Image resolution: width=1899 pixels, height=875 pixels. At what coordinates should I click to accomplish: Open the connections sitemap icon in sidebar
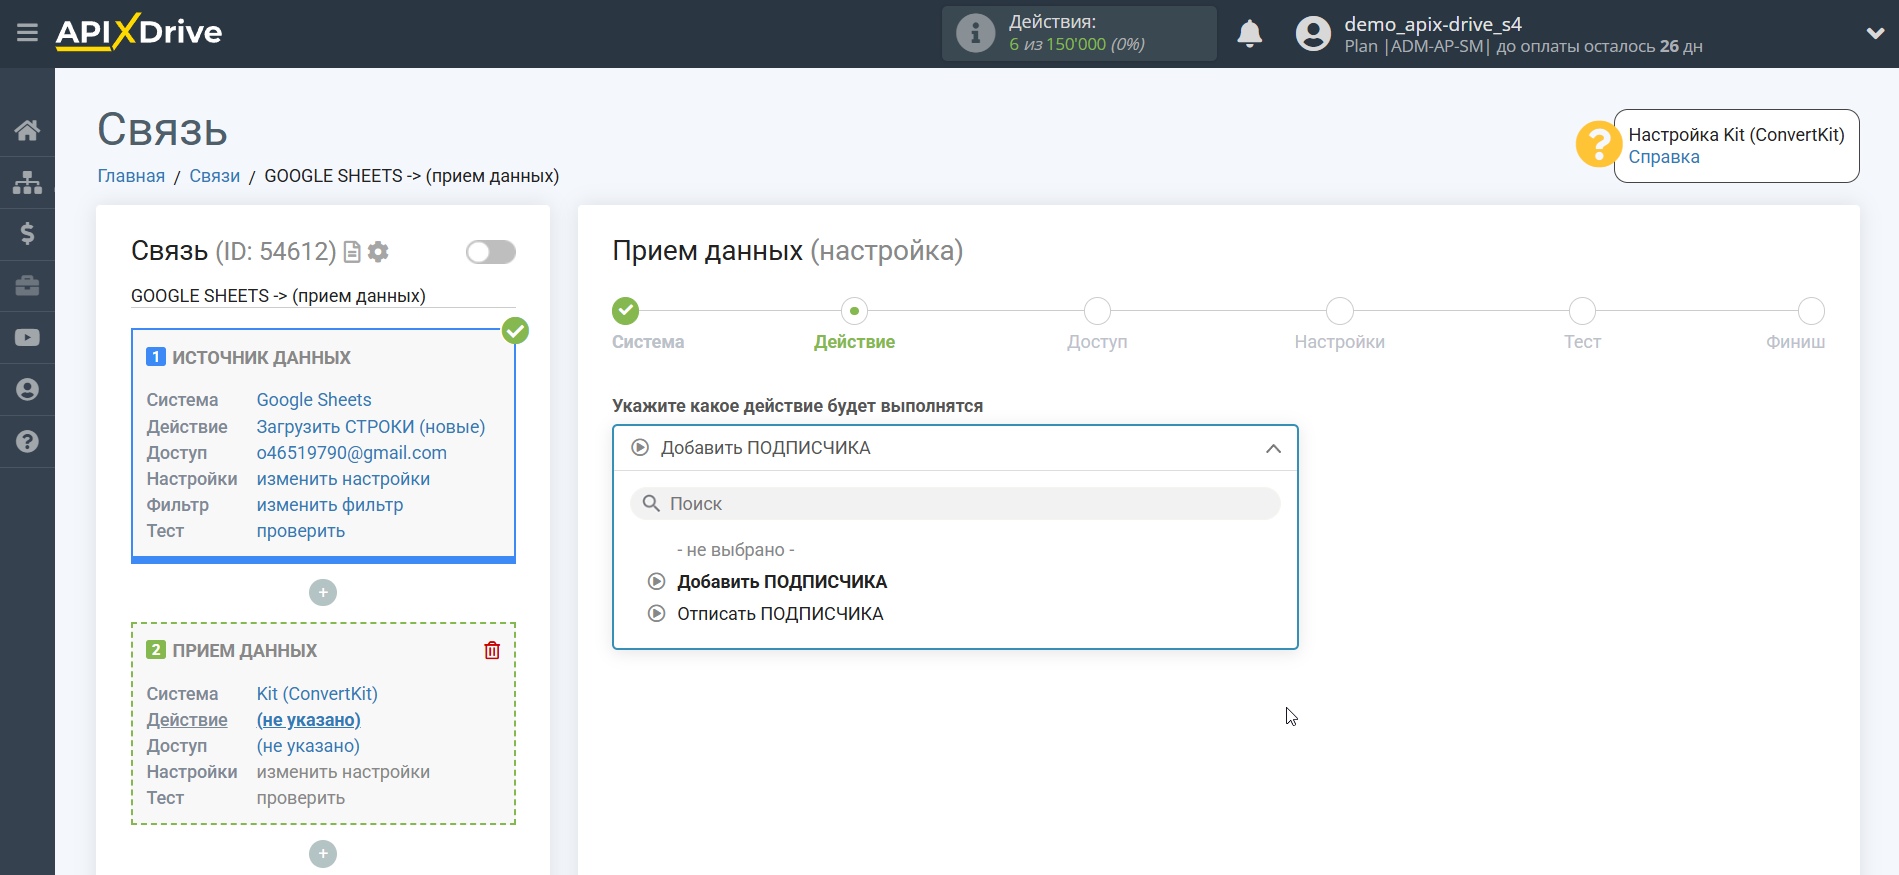(x=27, y=182)
